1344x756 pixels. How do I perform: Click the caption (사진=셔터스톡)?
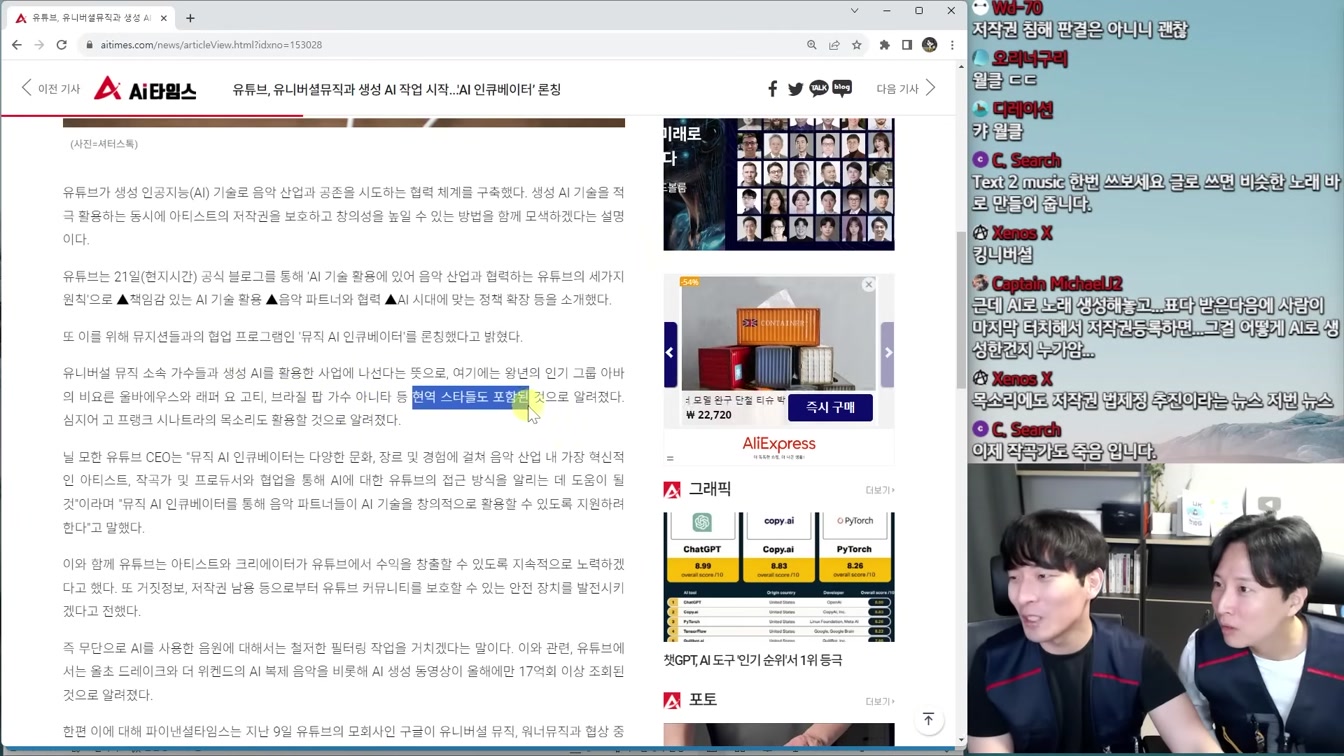[104, 144]
